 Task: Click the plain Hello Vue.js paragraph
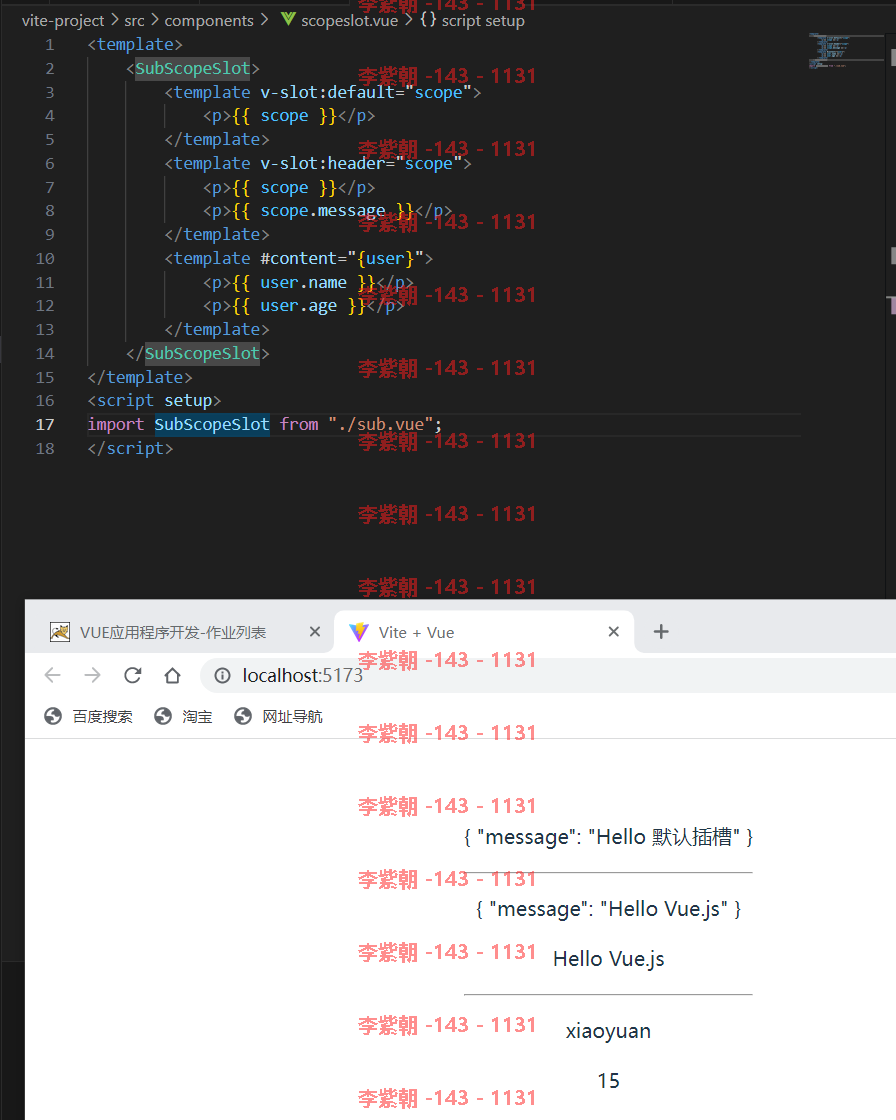[x=609, y=959]
